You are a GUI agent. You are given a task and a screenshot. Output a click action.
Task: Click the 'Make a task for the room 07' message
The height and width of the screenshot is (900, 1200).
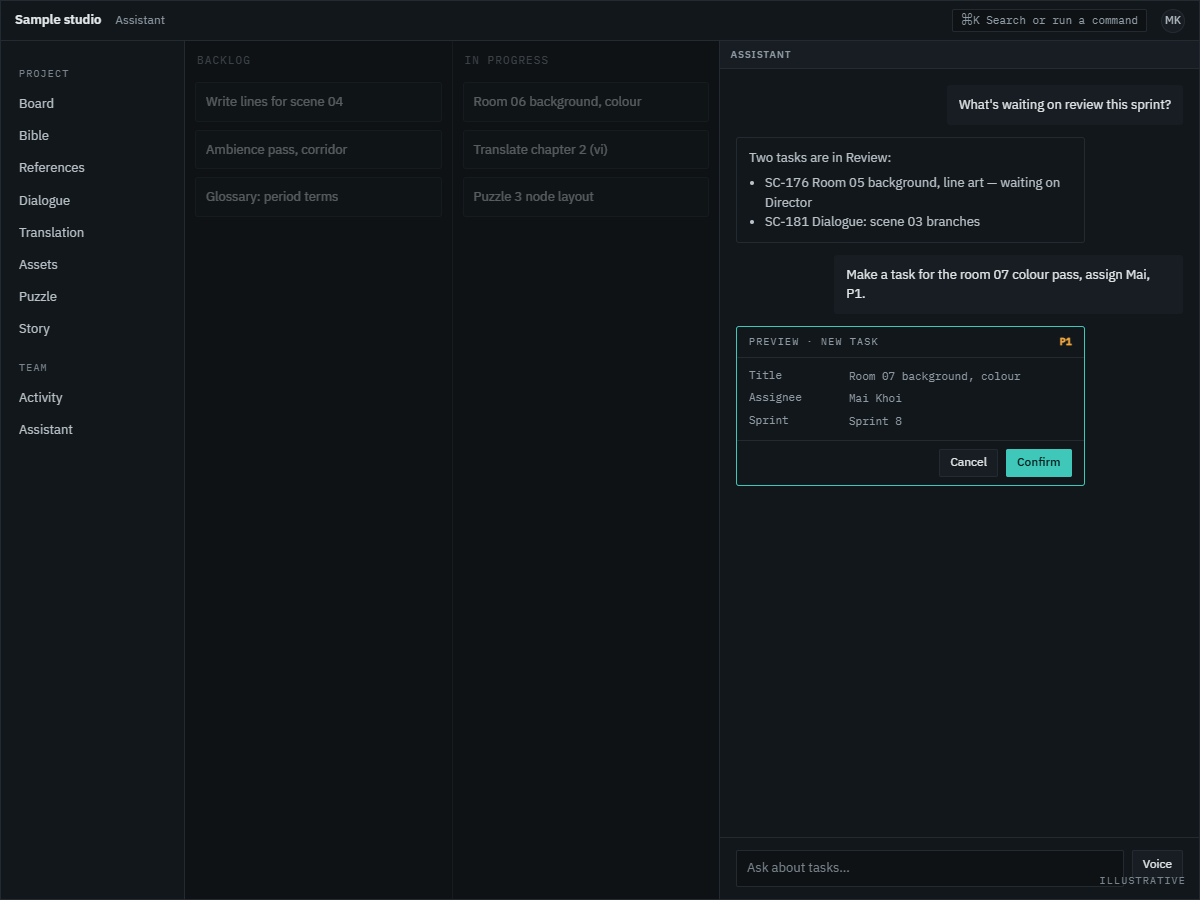coord(1008,284)
